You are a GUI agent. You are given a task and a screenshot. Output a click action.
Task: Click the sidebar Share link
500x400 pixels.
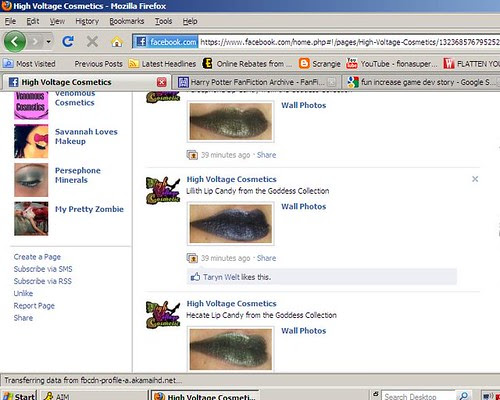(x=23, y=318)
